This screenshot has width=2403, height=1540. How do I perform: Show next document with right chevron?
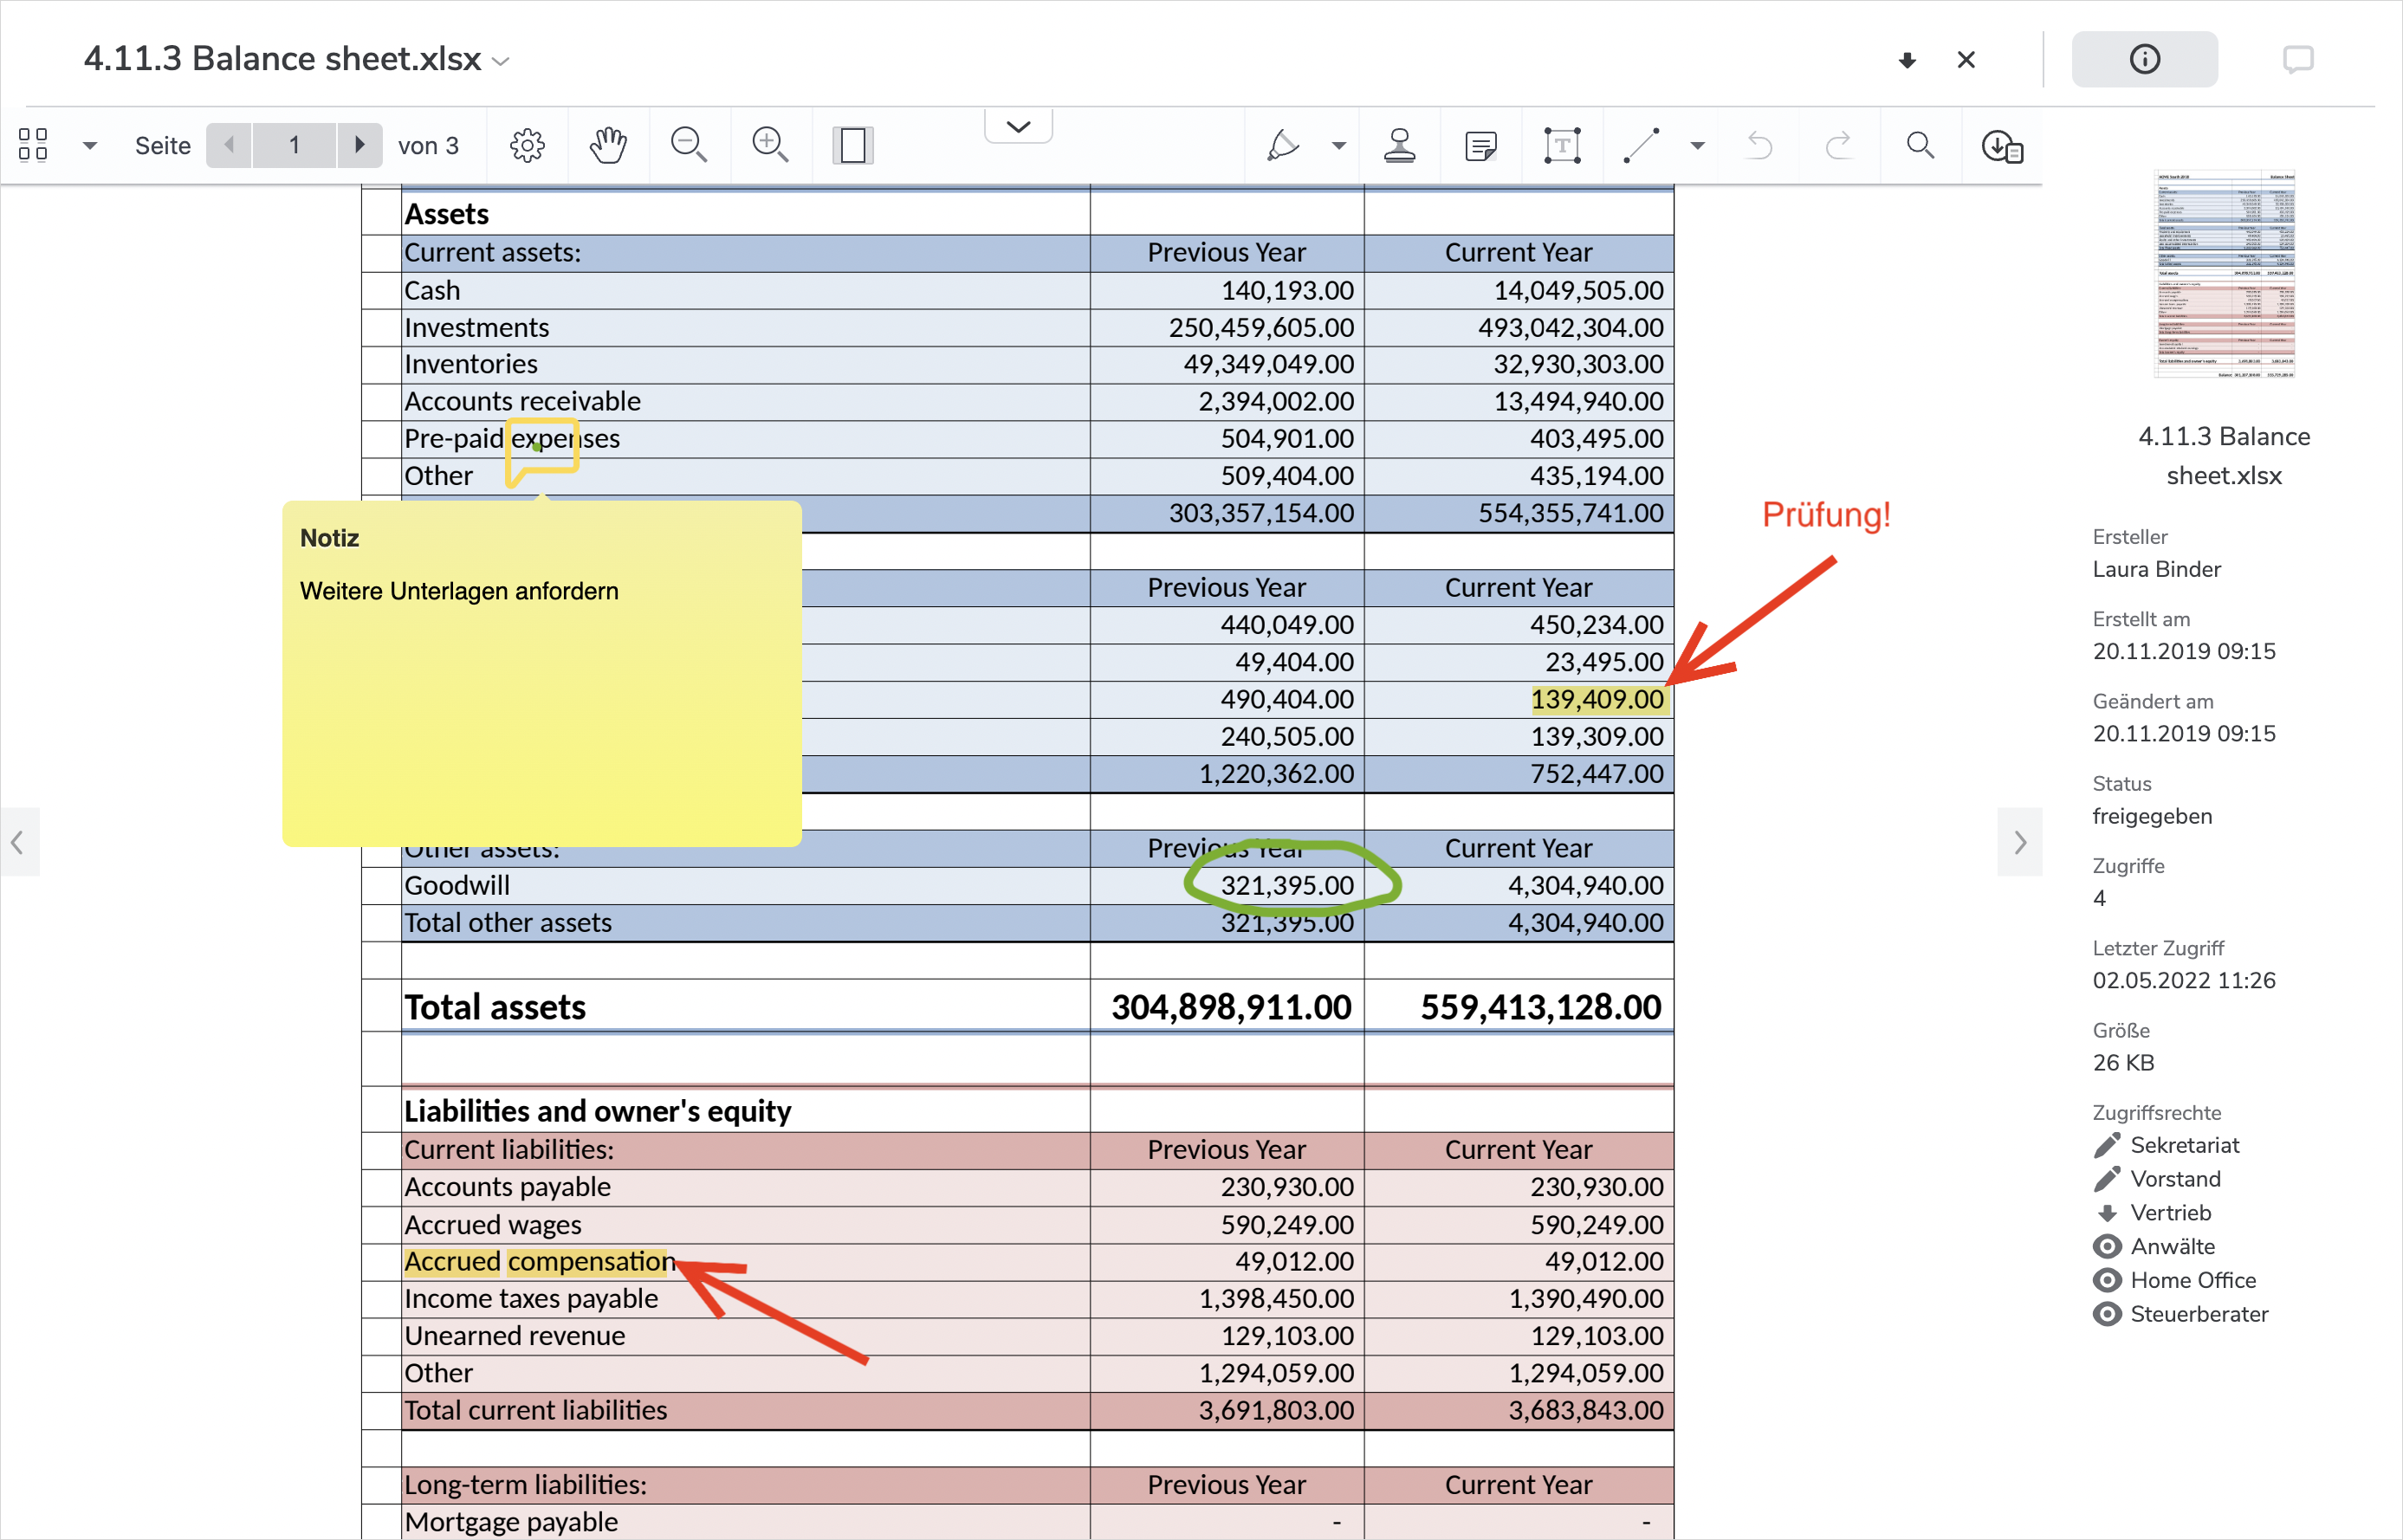point(2019,842)
